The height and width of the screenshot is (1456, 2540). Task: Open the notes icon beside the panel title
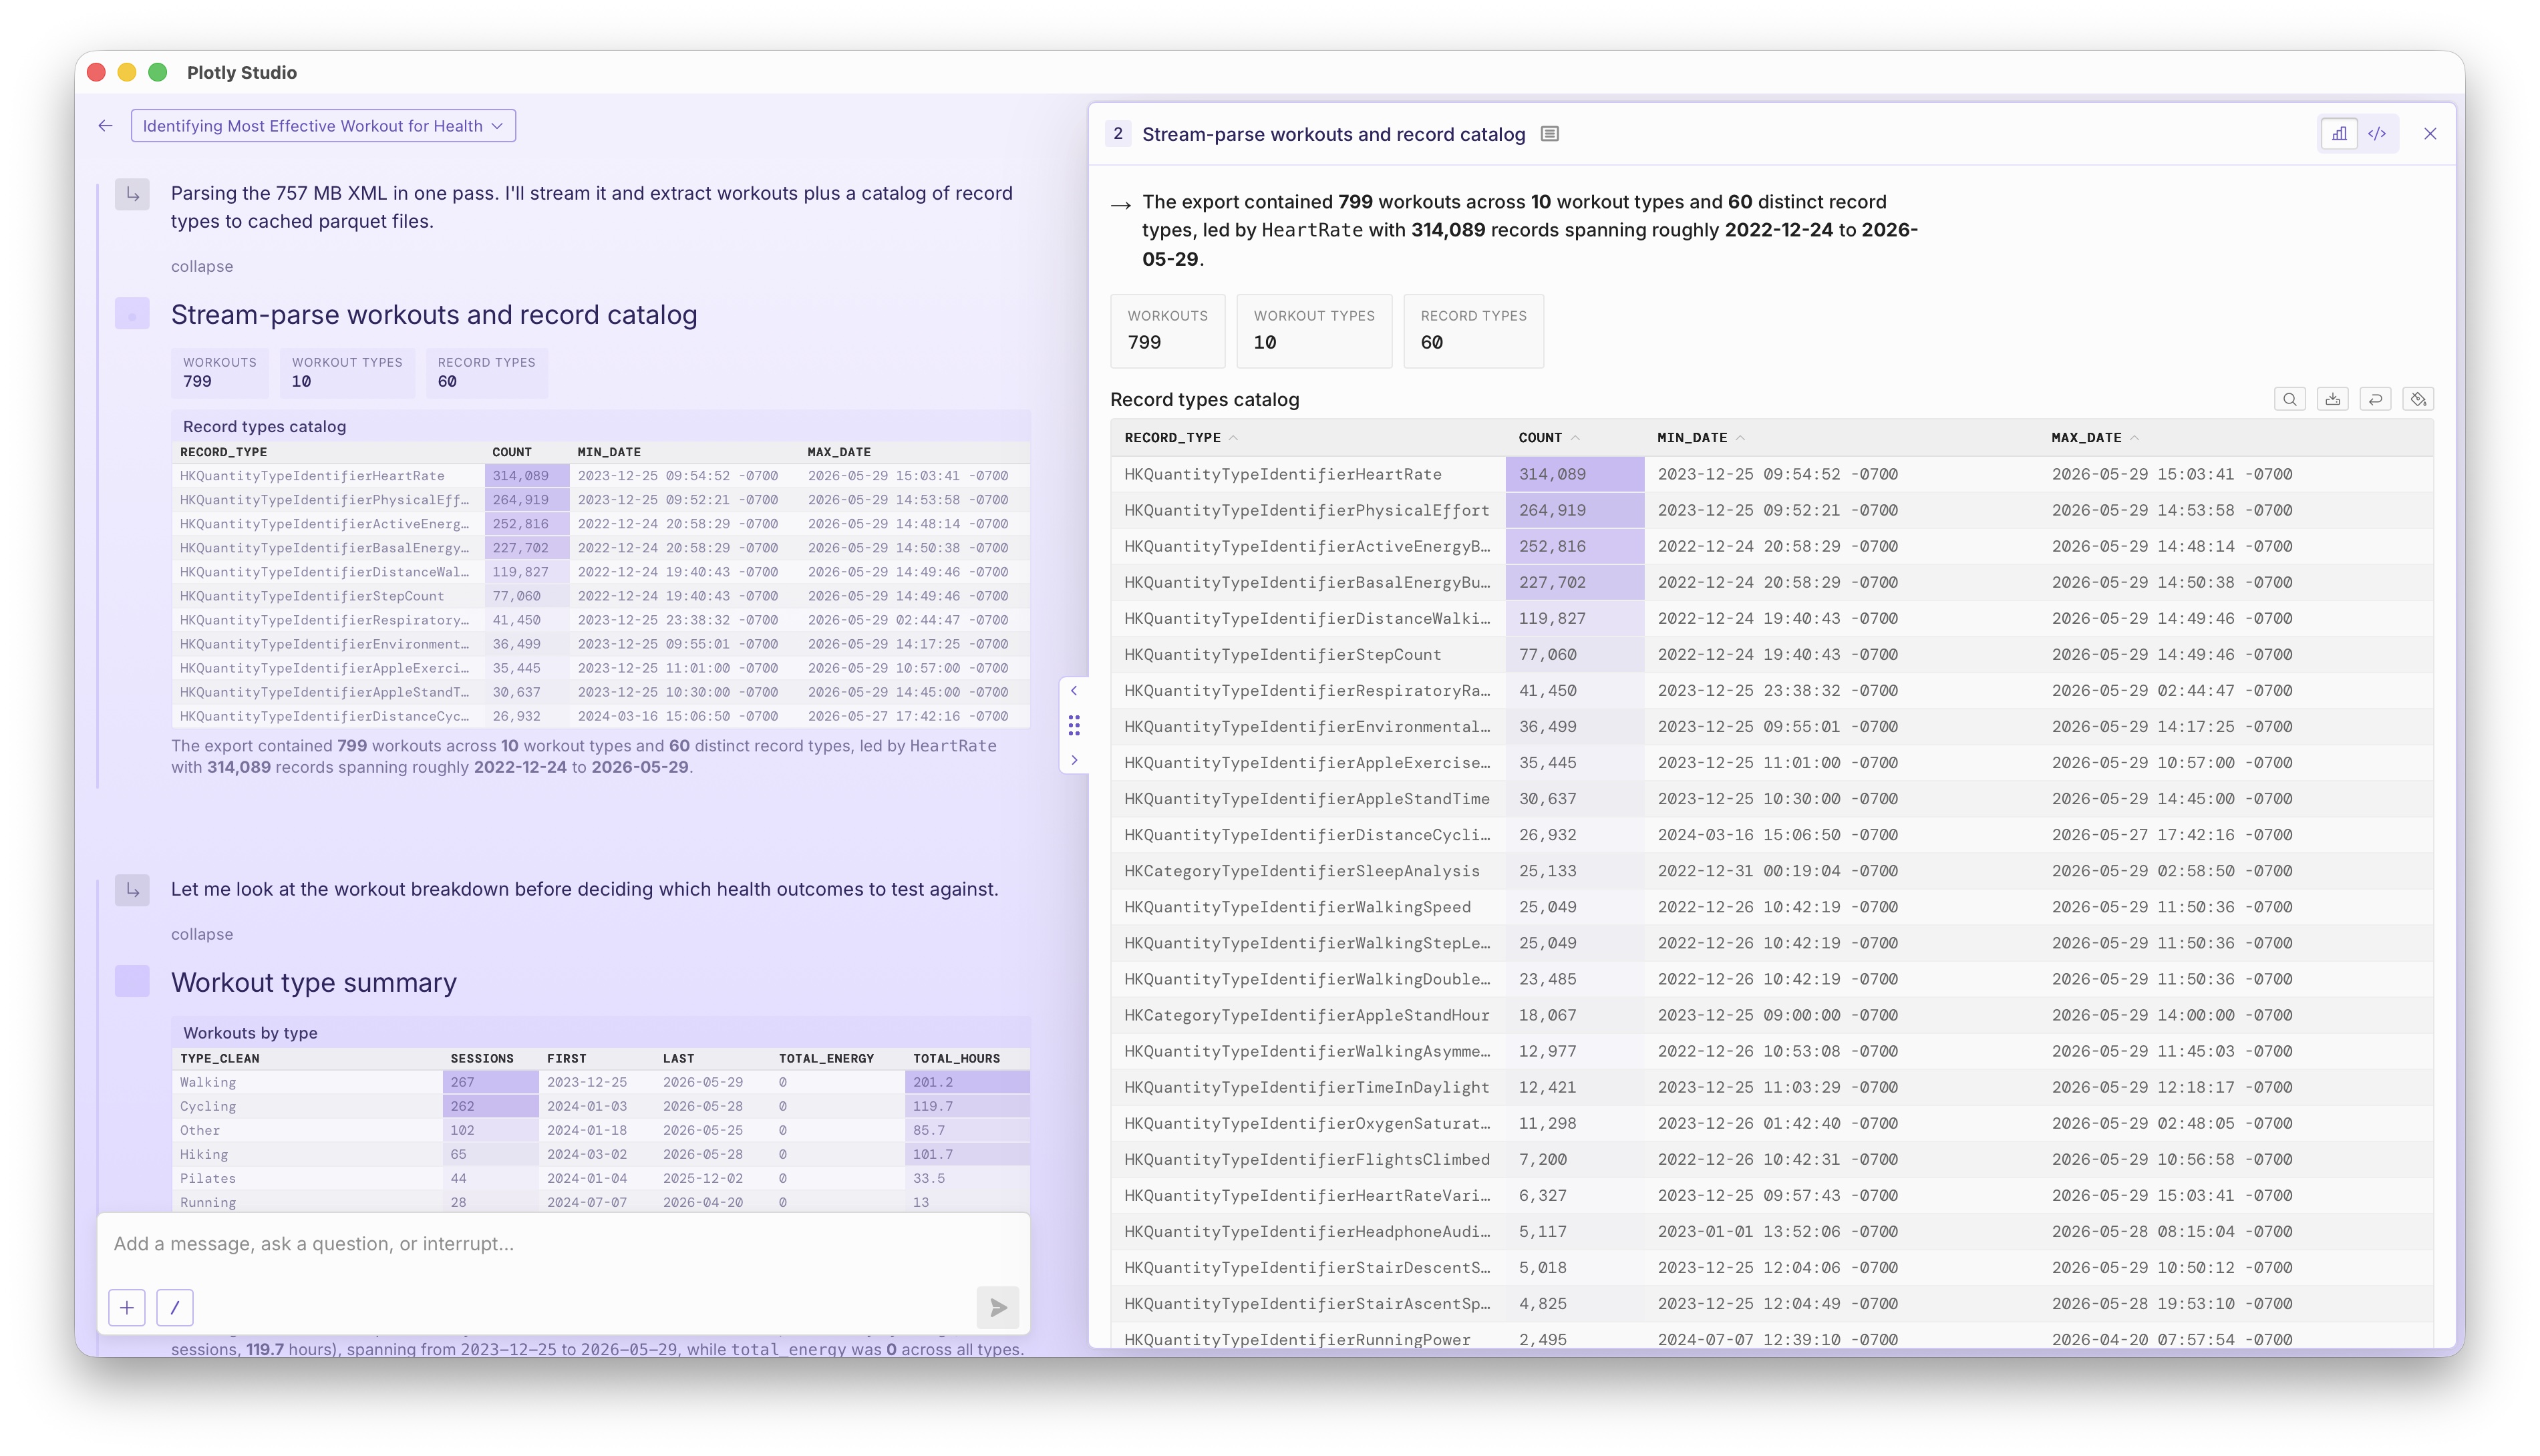coord(1549,134)
